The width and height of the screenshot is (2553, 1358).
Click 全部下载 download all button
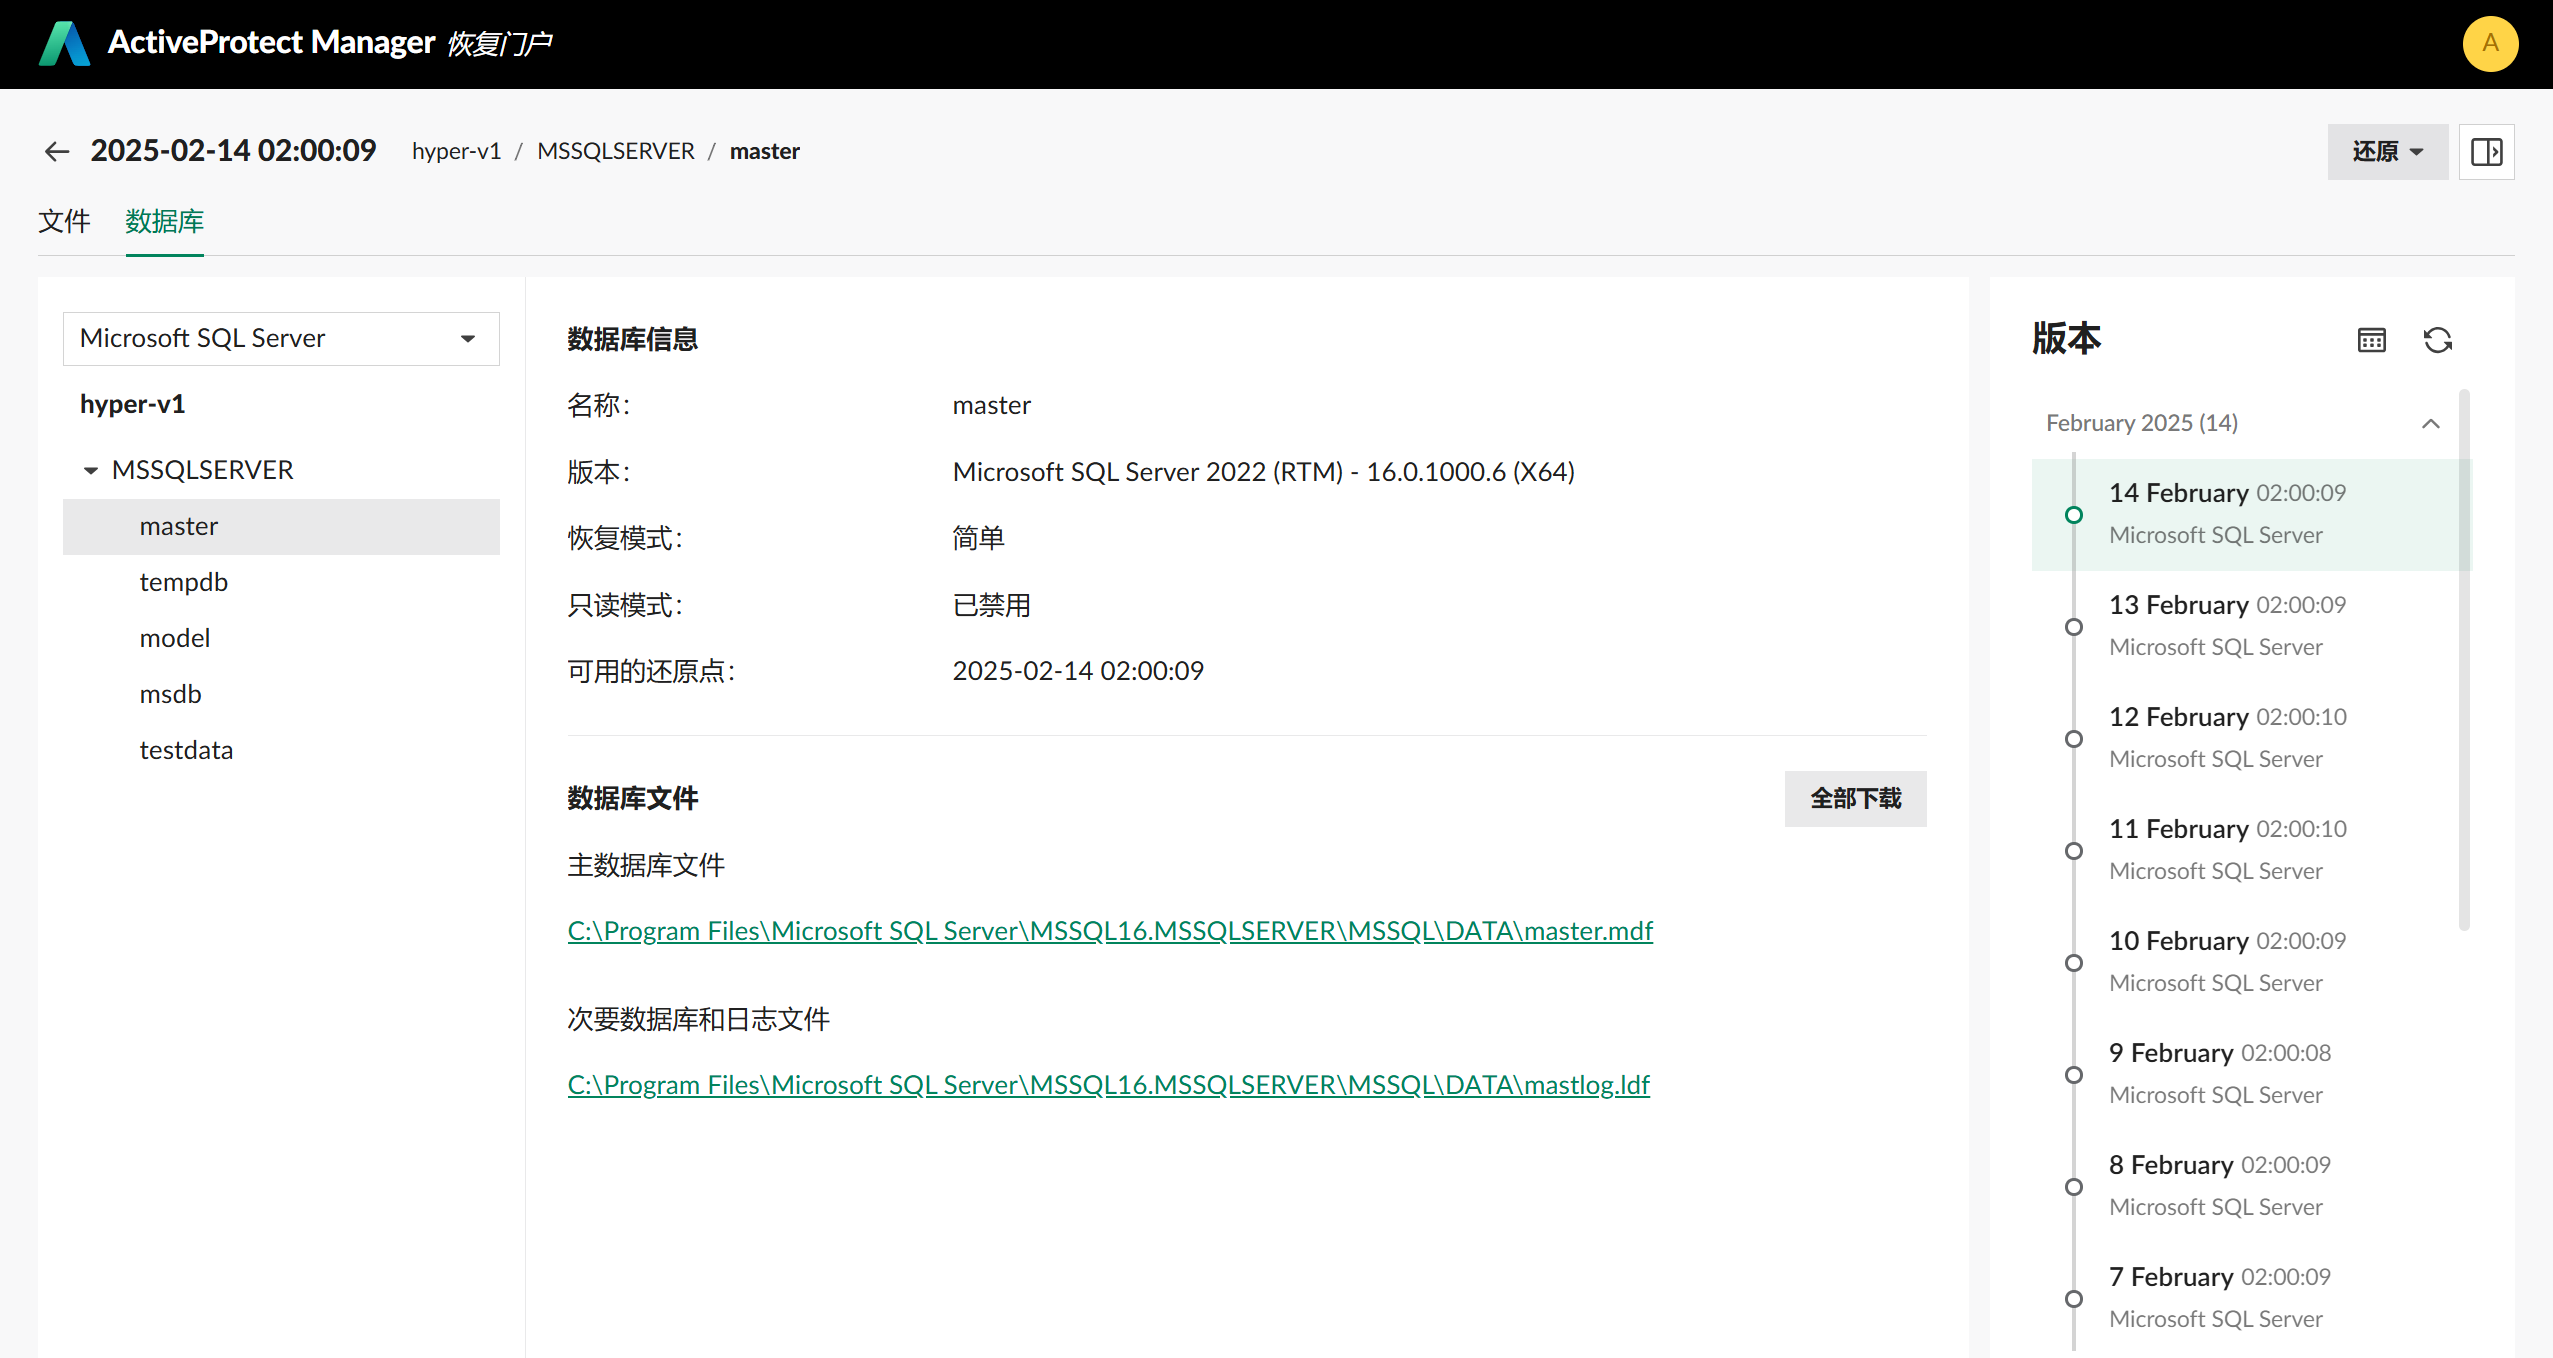tap(1855, 798)
